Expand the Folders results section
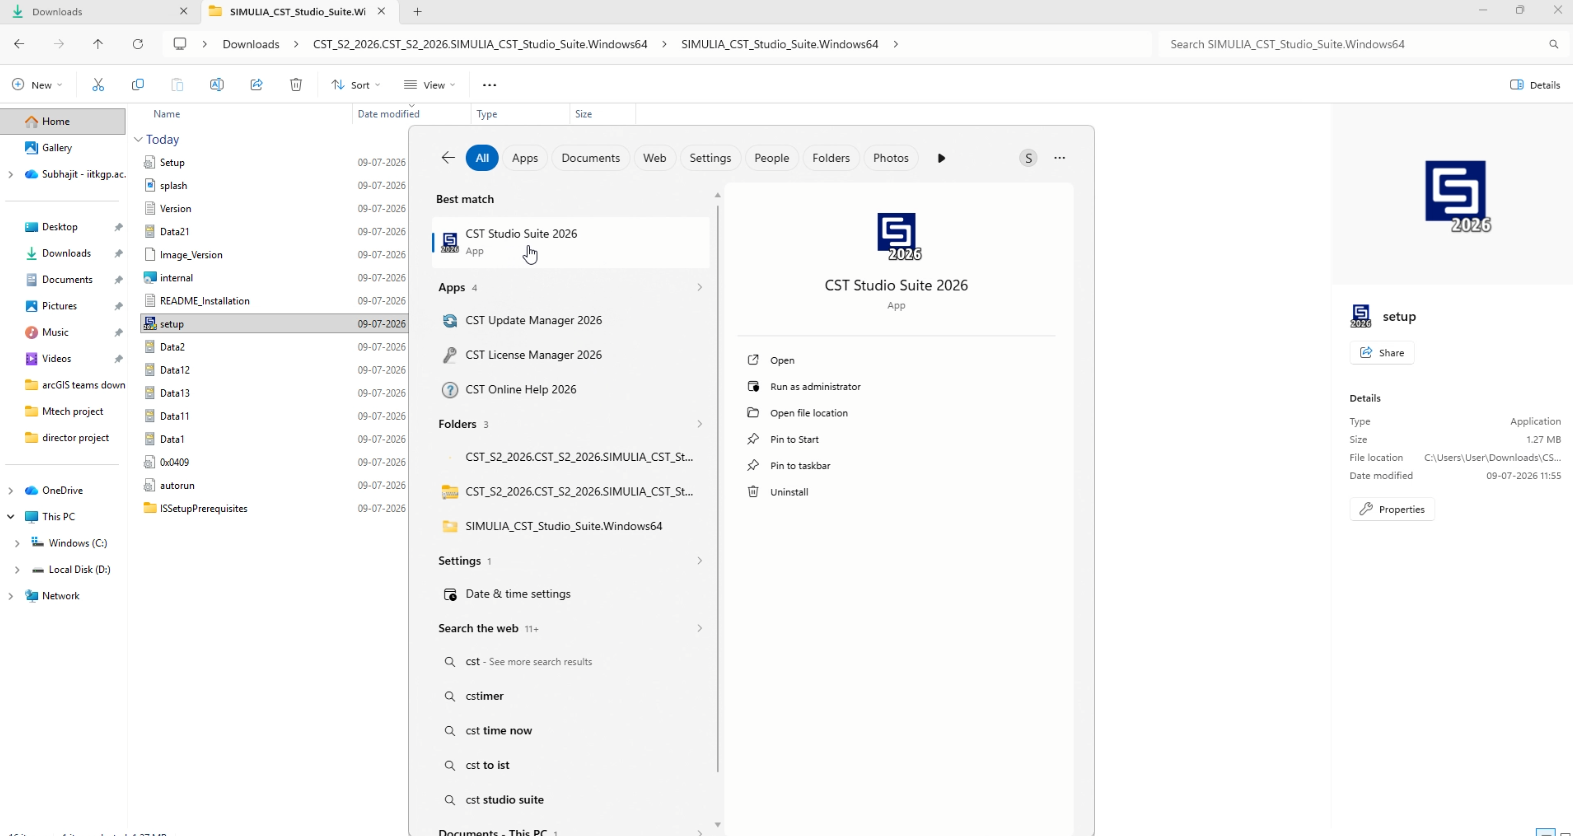This screenshot has height=836, width=1573. tap(699, 424)
